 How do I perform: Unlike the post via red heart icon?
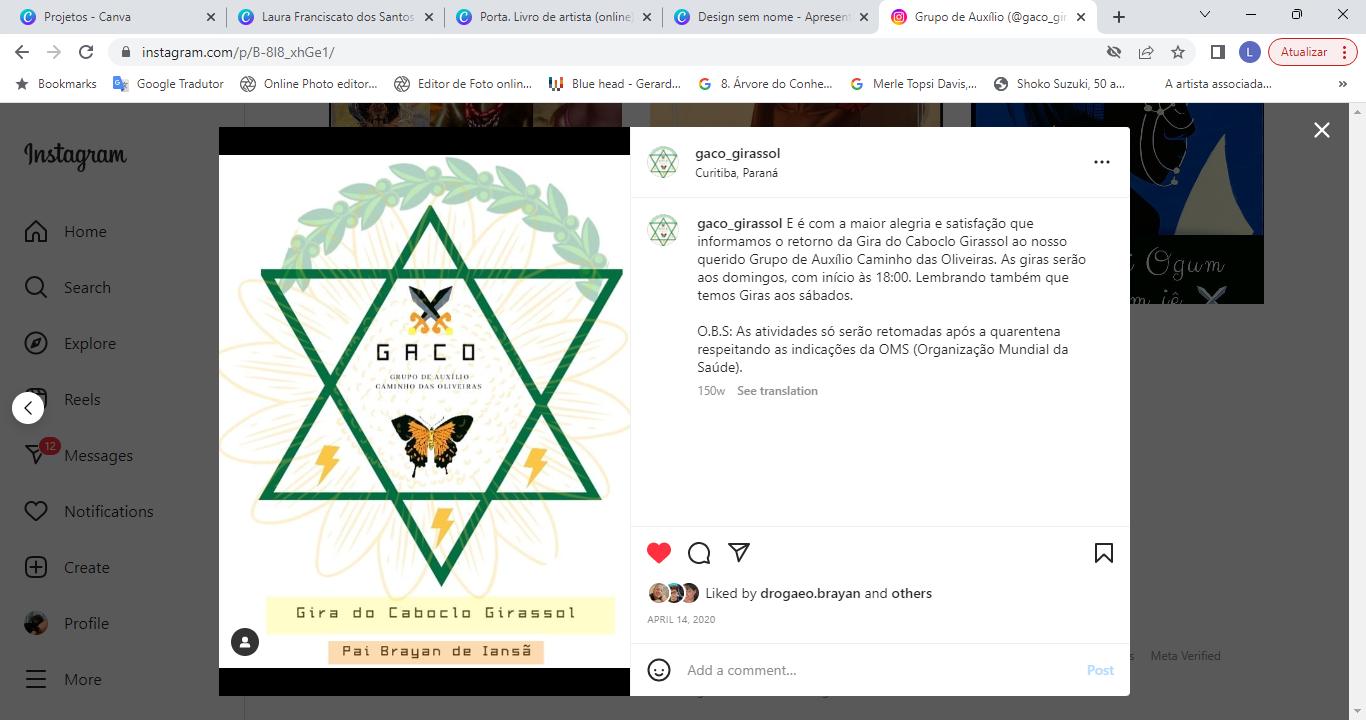point(659,553)
